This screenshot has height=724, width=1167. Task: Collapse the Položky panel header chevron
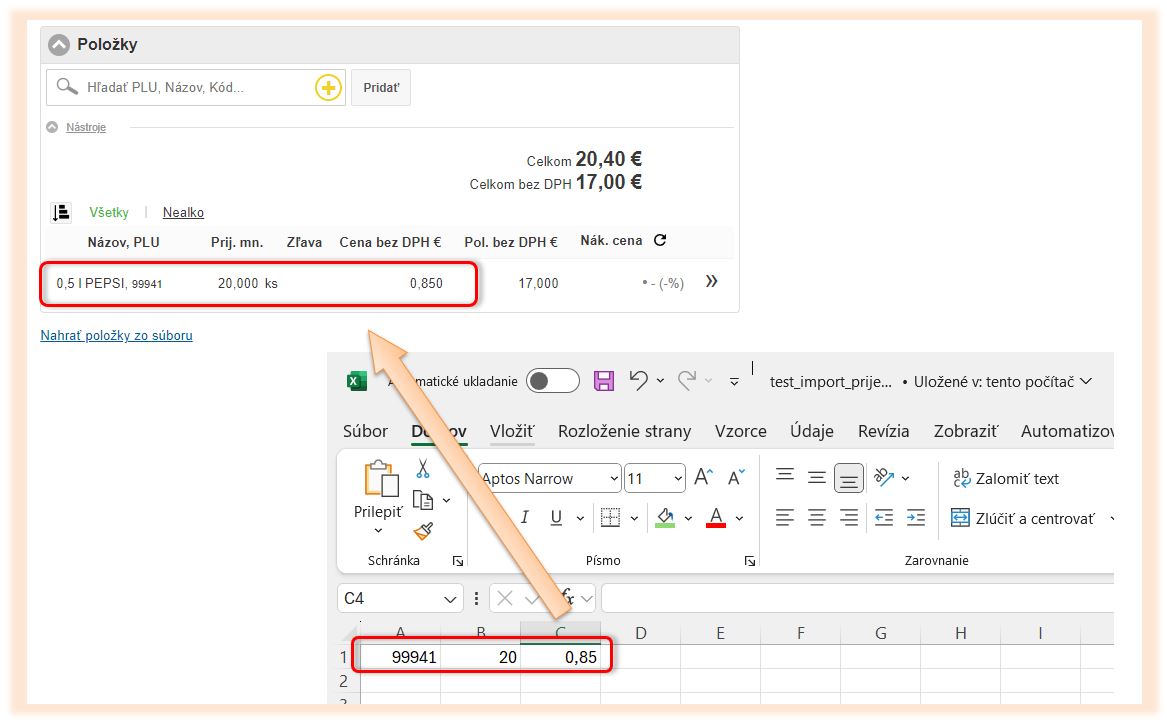(59, 45)
